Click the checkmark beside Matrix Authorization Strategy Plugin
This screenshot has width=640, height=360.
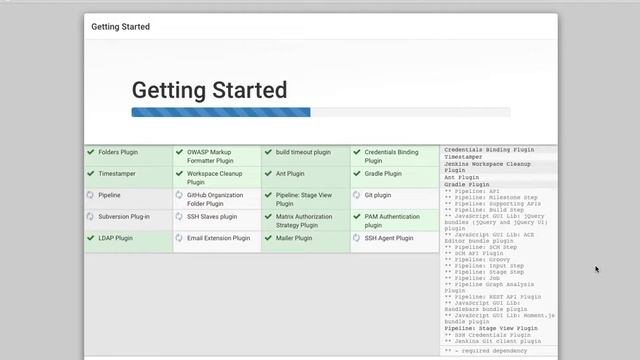click(x=268, y=216)
